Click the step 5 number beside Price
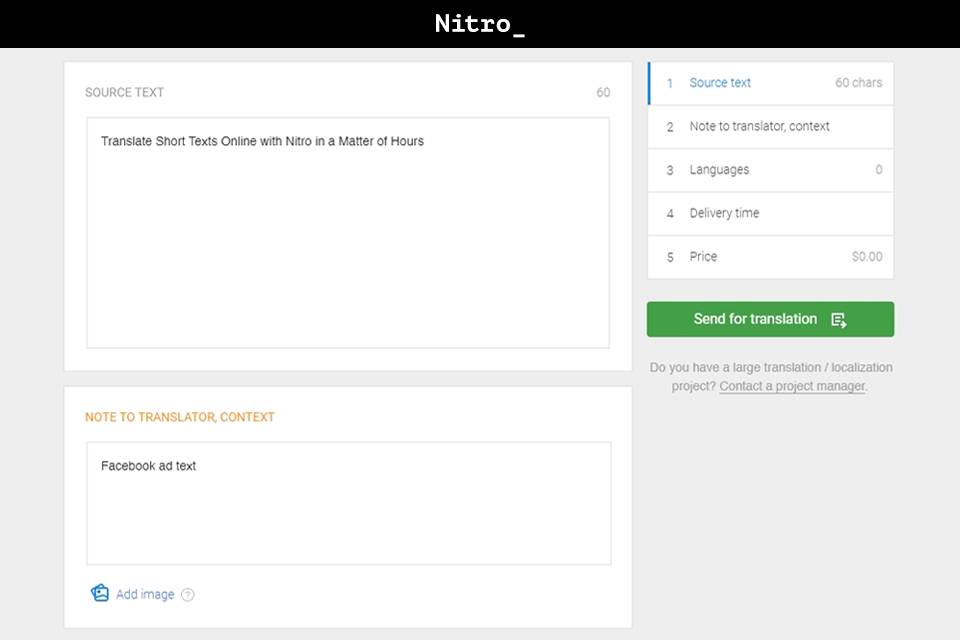Image resolution: width=960 pixels, height=640 pixels. [669, 257]
